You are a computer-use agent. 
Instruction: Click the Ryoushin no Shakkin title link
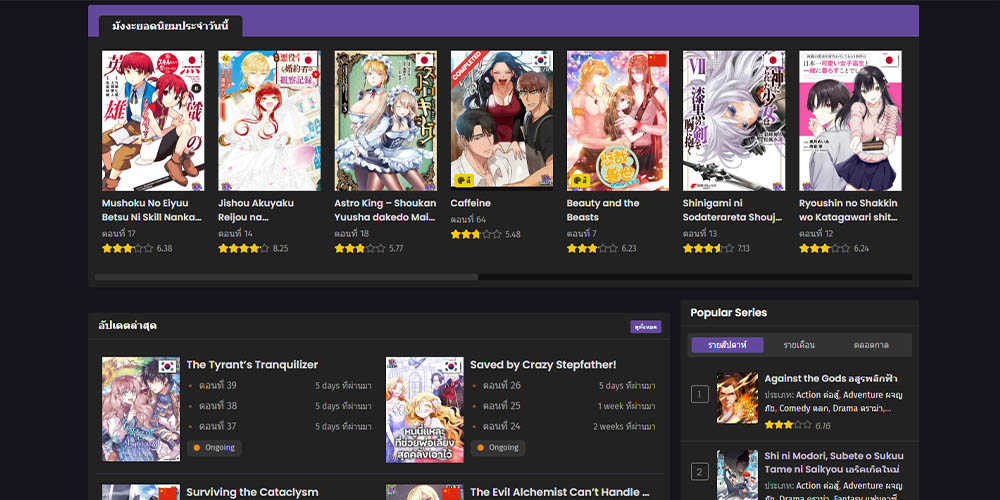point(848,210)
